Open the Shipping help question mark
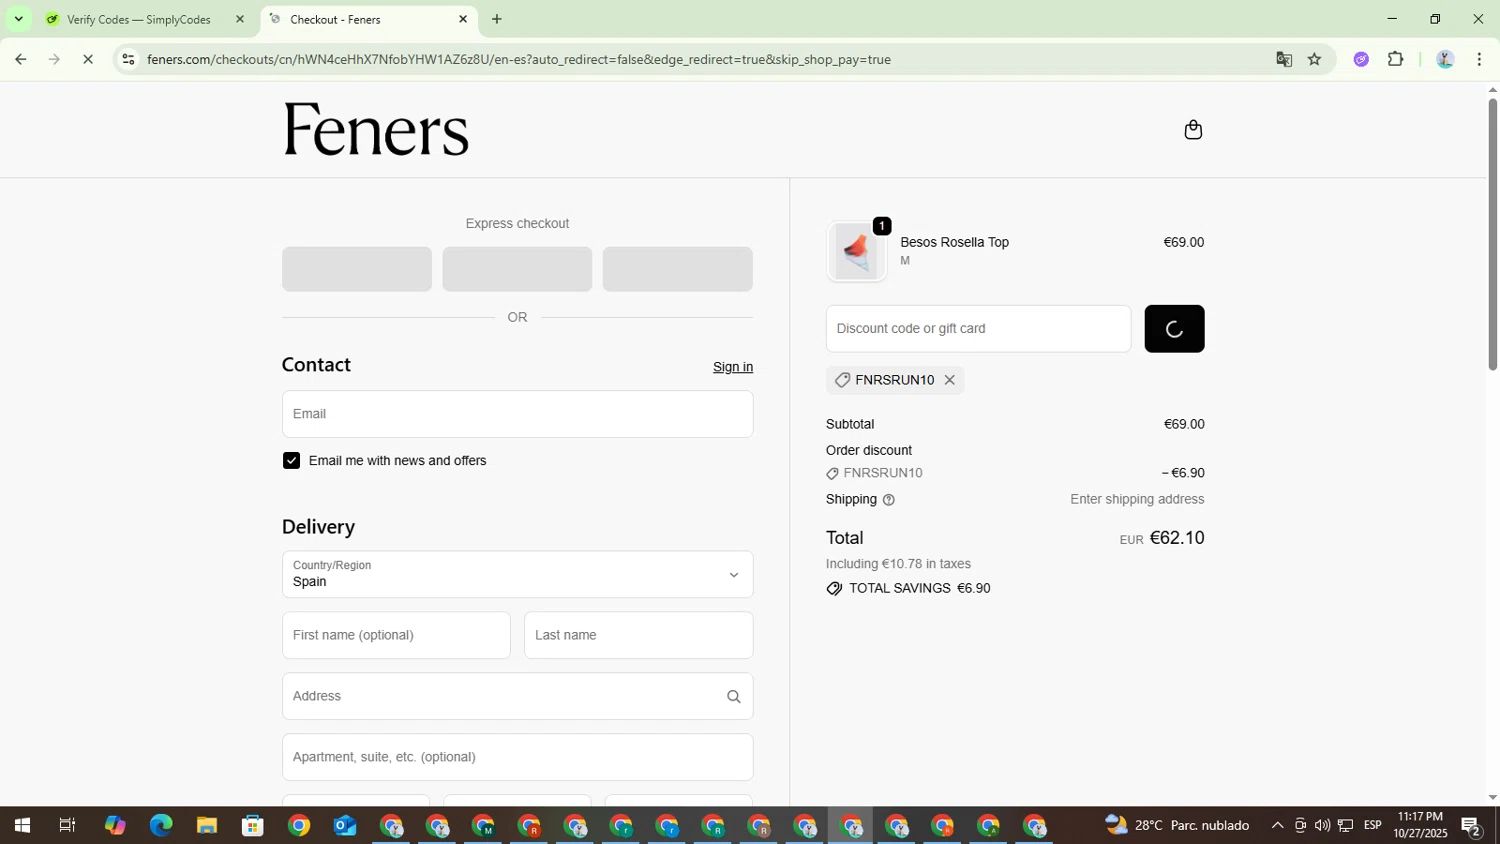 (888, 500)
